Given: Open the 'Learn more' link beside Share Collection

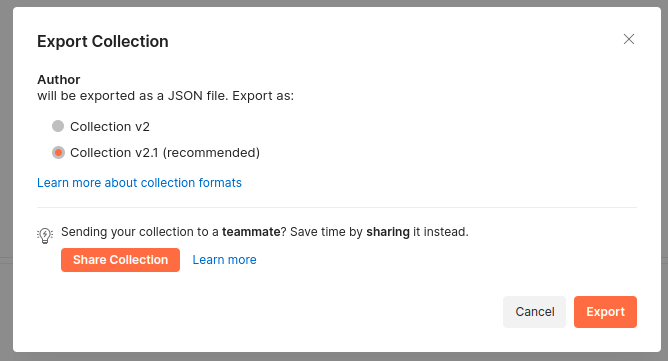Looking at the screenshot, I should pos(225,260).
